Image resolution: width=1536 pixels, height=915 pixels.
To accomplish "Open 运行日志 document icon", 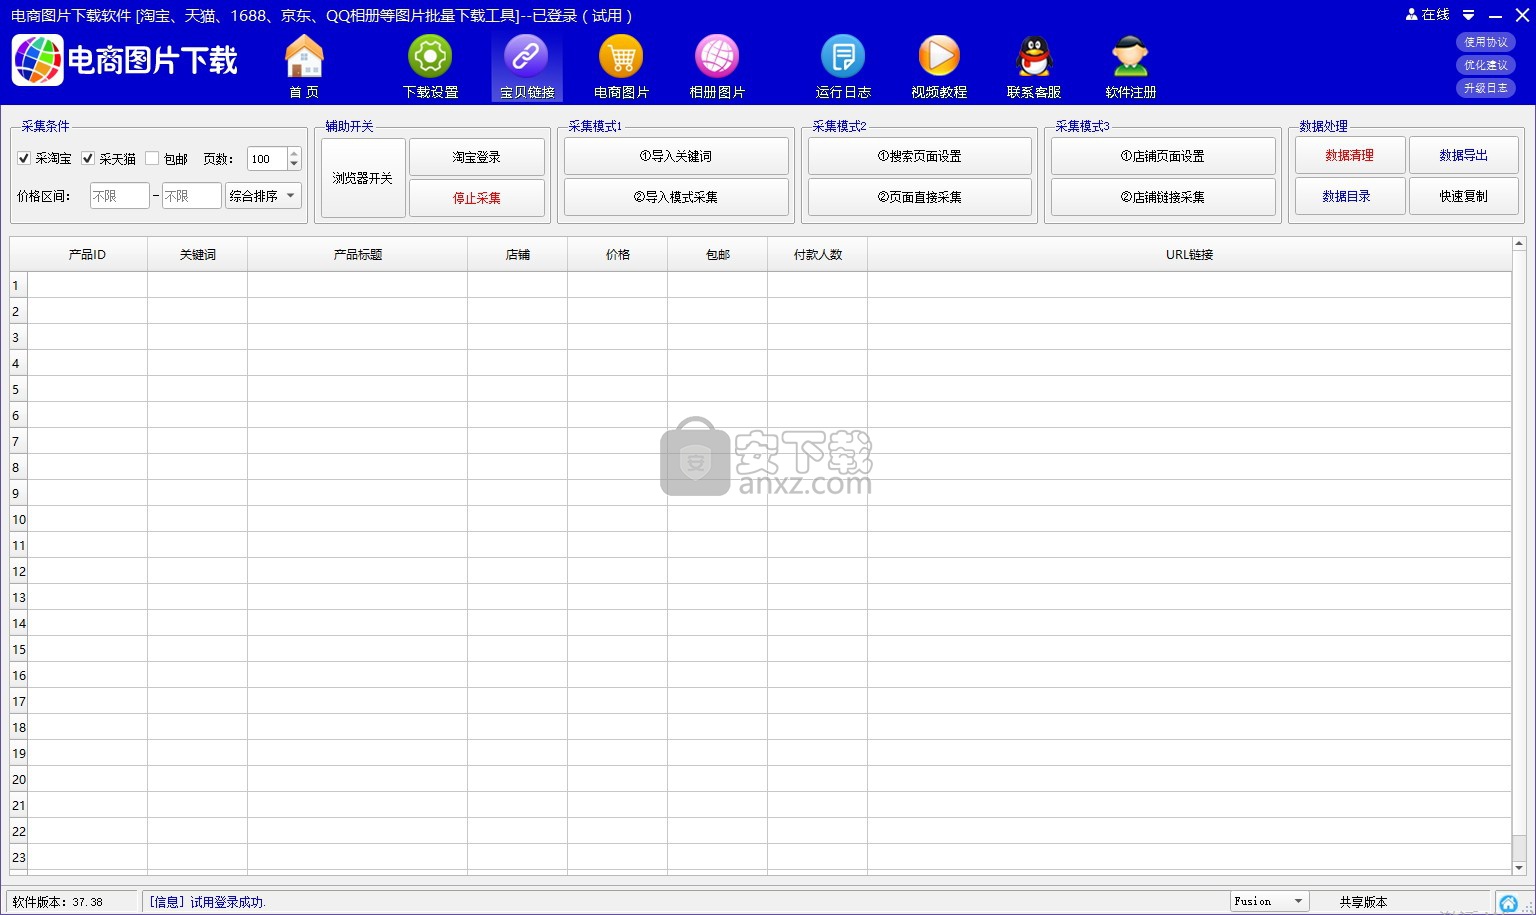I will click(843, 57).
